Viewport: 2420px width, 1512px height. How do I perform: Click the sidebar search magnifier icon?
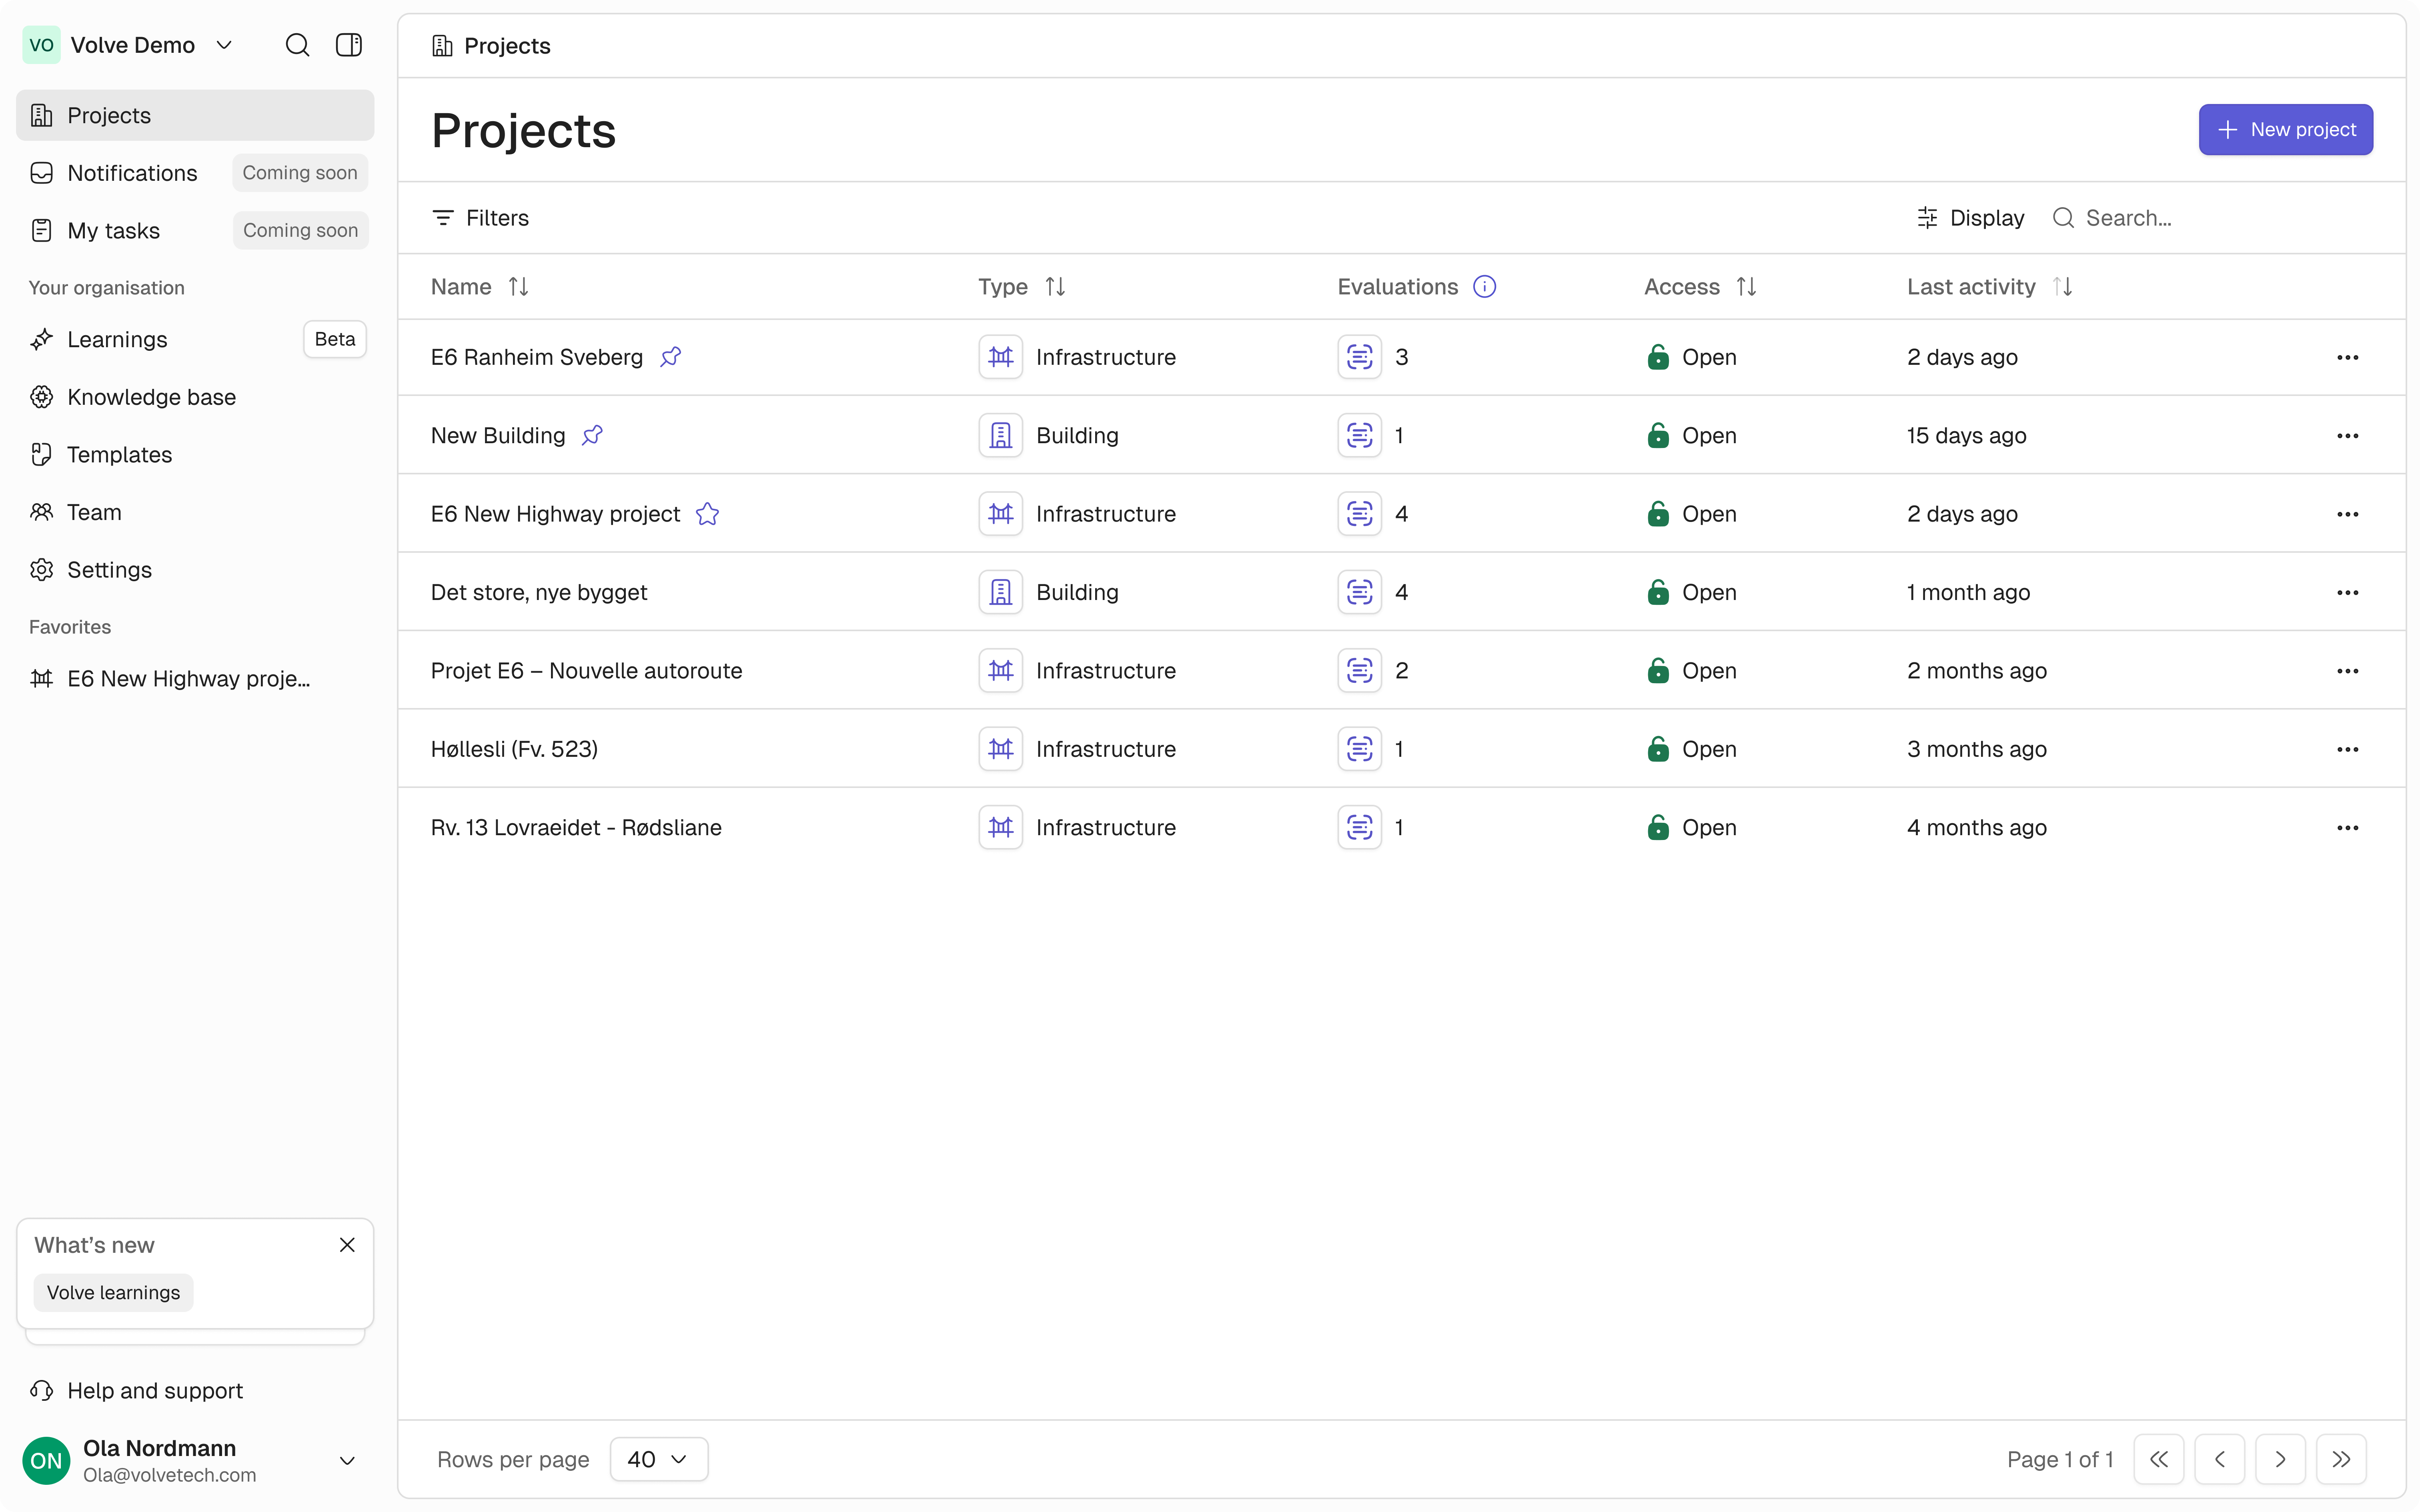click(297, 45)
